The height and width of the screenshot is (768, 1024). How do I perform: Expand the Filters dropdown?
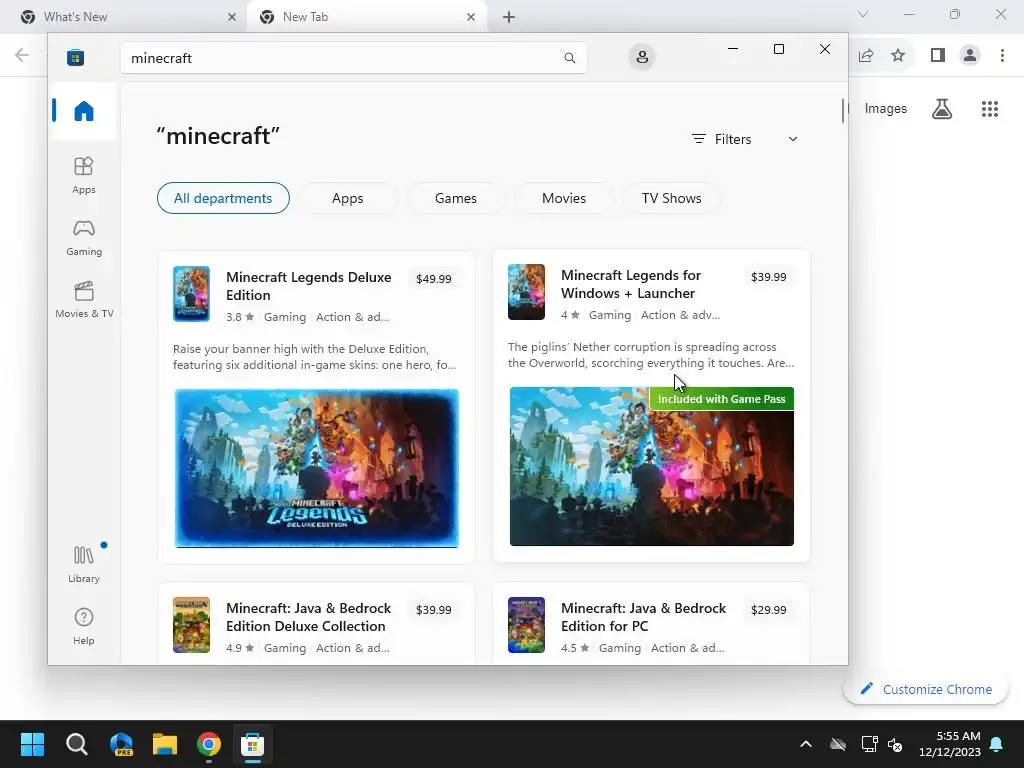(x=745, y=139)
